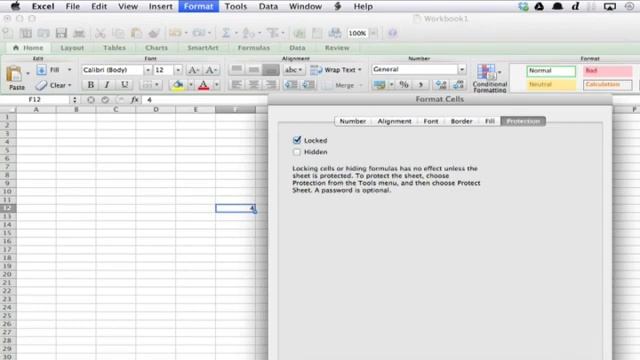The height and width of the screenshot is (360, 640).
Task: Switch to the Number tab in Format Cells
Action: 353,121
